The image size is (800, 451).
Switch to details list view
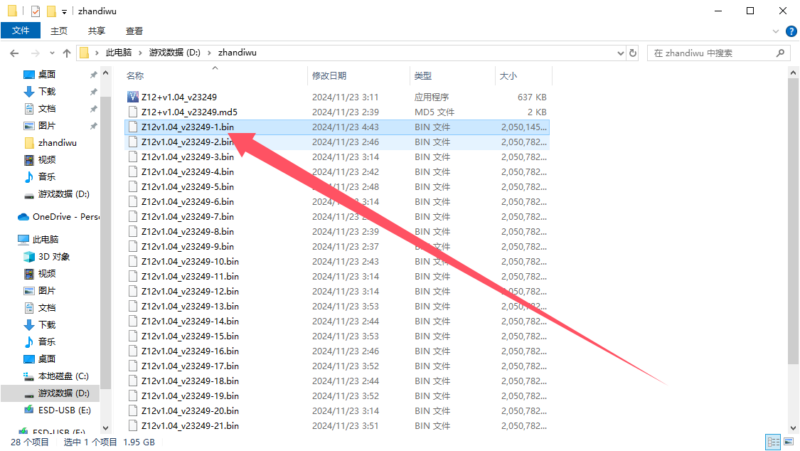tap(773, 441)
